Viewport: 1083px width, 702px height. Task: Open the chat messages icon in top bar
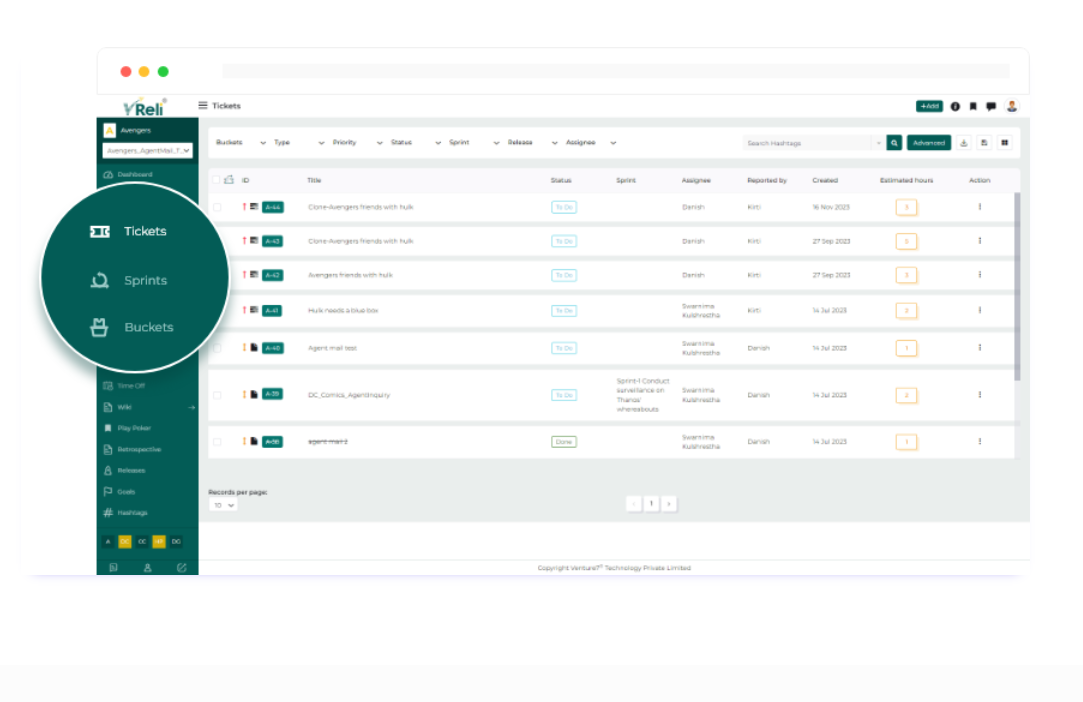coord(991,106)
